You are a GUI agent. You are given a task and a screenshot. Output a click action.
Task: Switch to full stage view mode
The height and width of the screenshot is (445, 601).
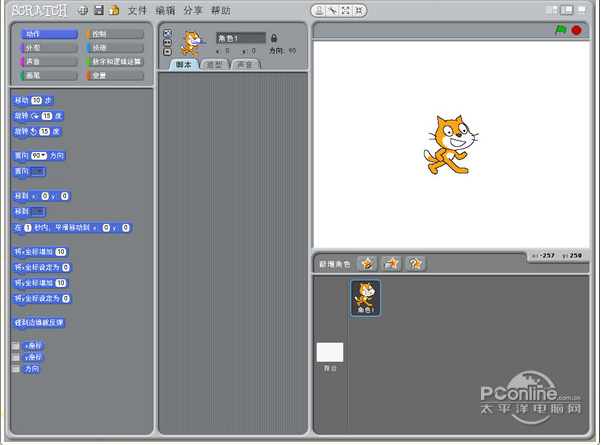(567, 10)
